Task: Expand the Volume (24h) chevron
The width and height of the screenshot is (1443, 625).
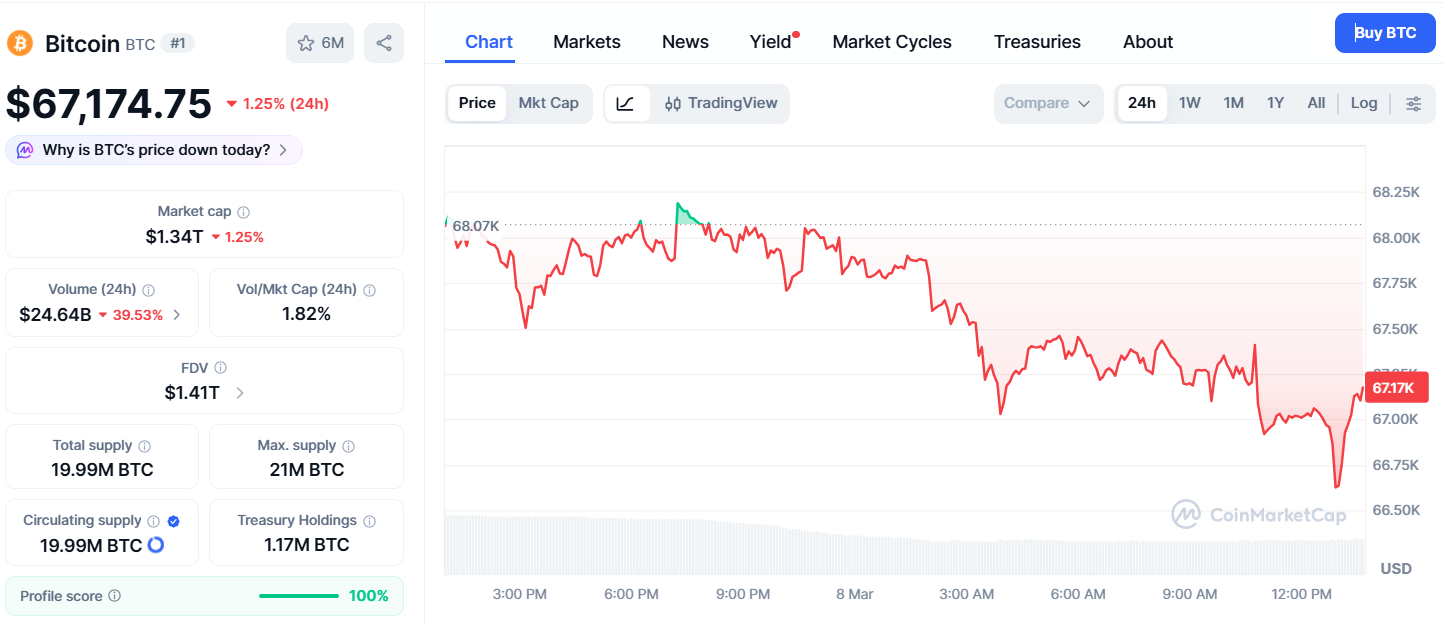Action: 177,315
